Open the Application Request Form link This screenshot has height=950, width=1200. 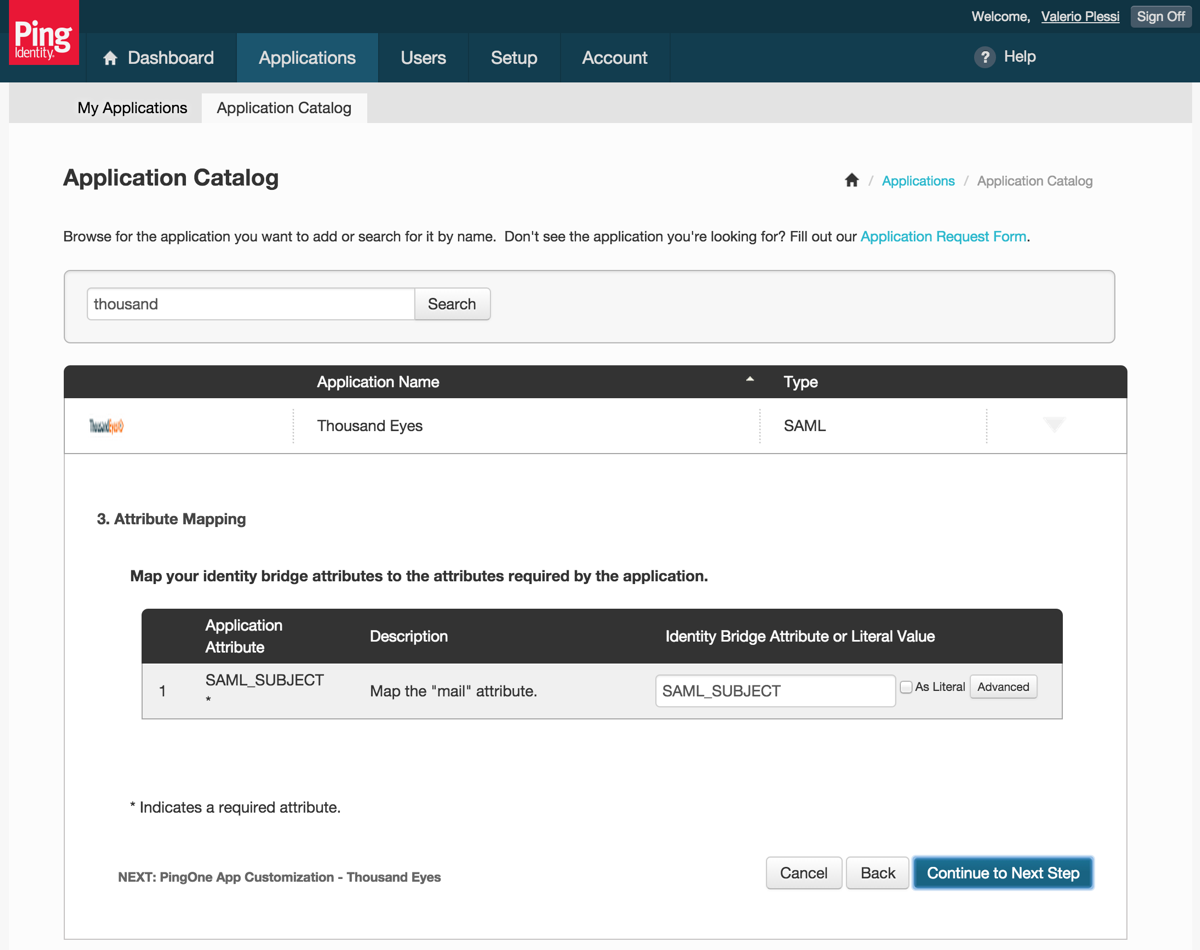pos(943,237)
